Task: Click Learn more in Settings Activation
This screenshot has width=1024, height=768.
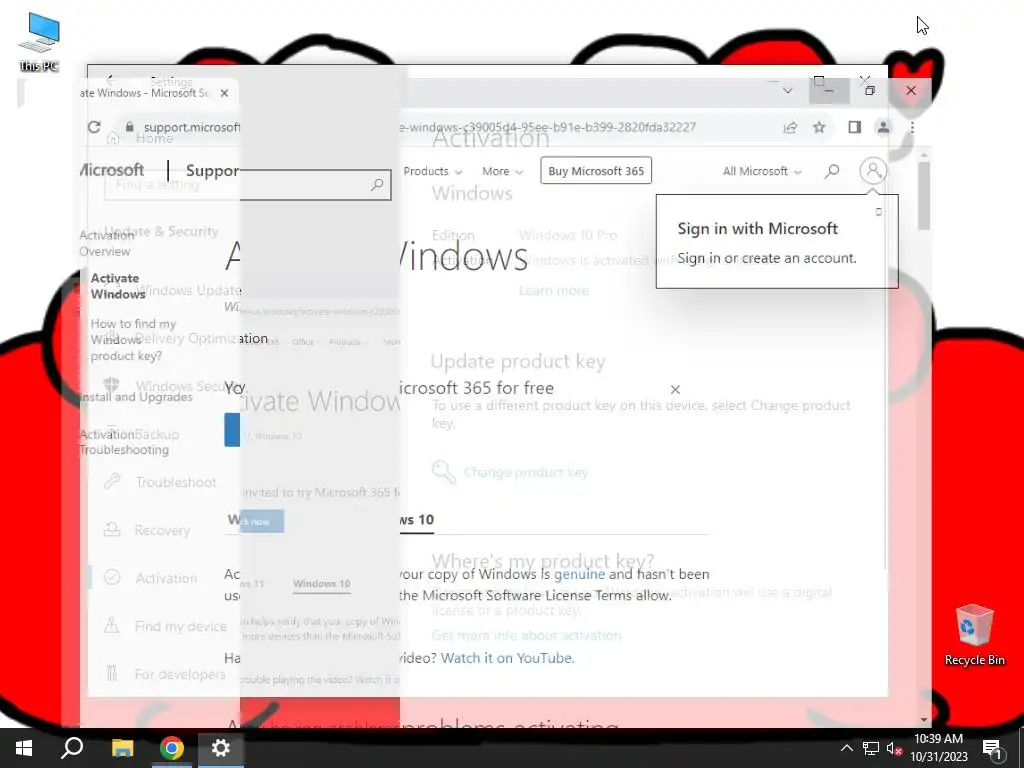Action: pos(554,291)
